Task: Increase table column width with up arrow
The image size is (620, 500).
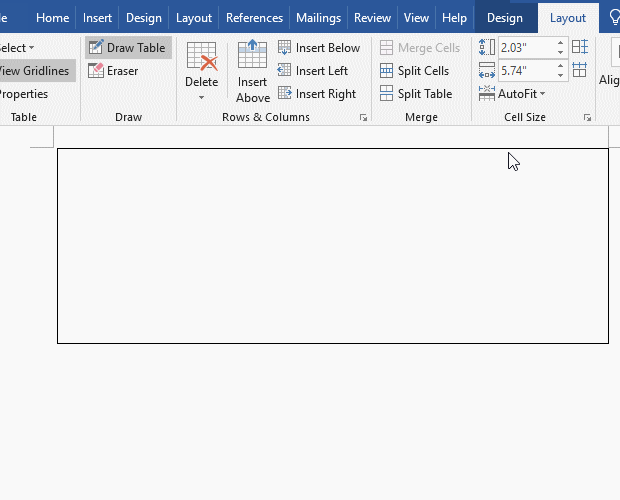Action: tap(560, 65)
